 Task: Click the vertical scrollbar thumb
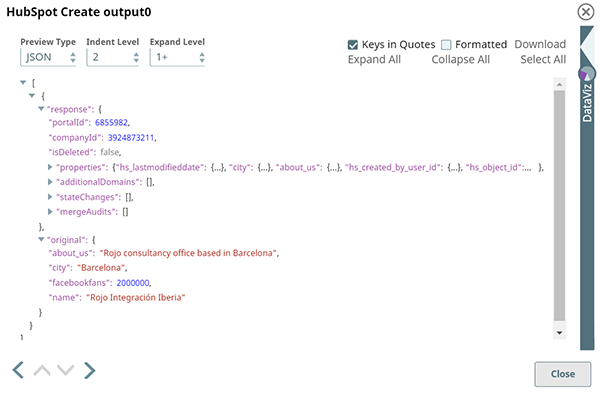(559, 205)
